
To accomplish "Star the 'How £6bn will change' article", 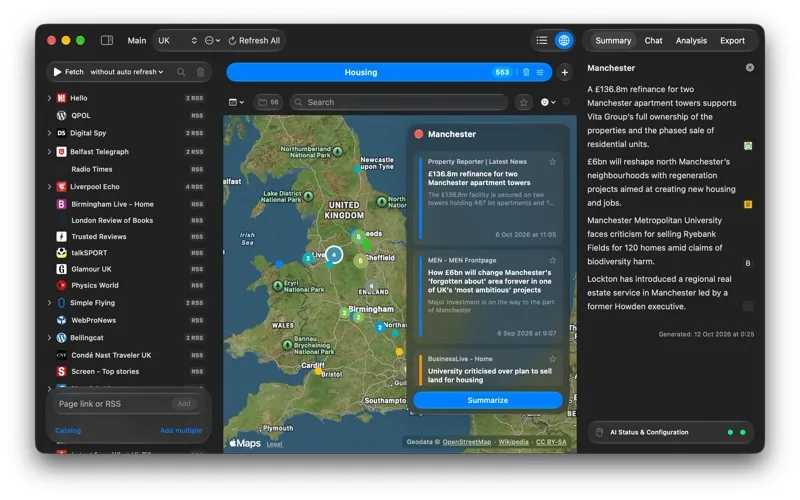I will [x=552, y=260].
